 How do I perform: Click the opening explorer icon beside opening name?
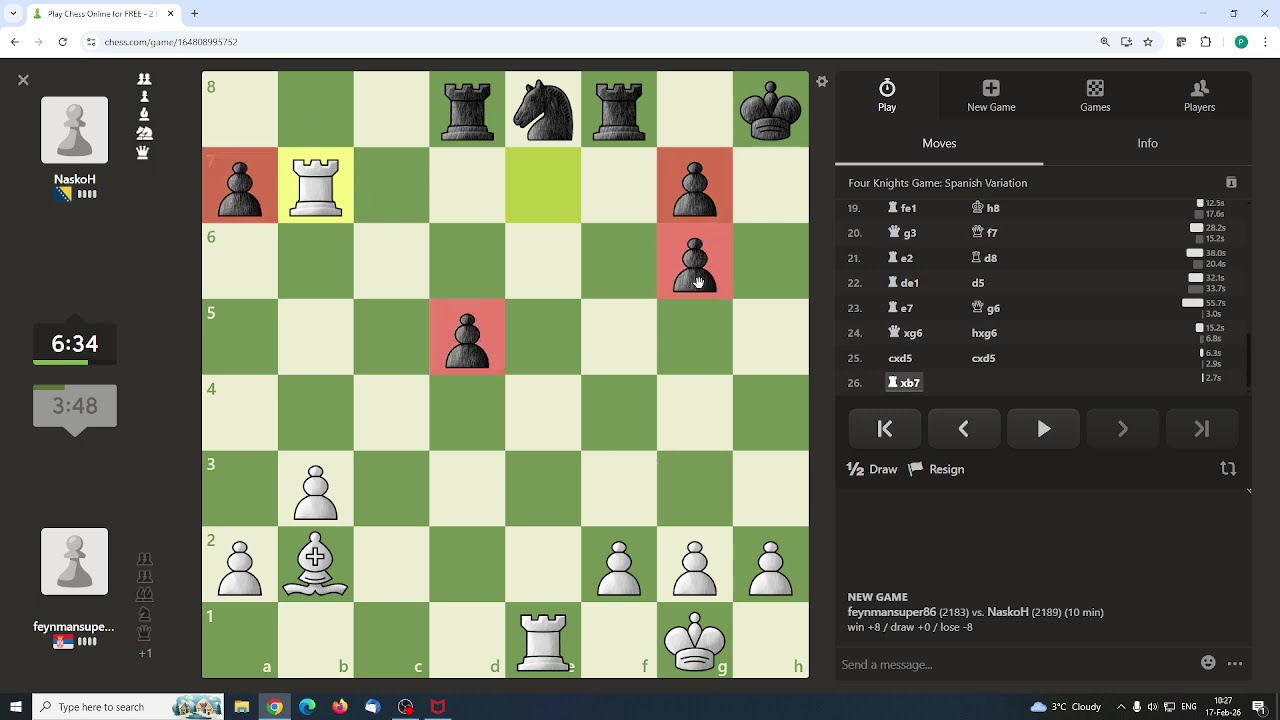tap(1231, 183)
